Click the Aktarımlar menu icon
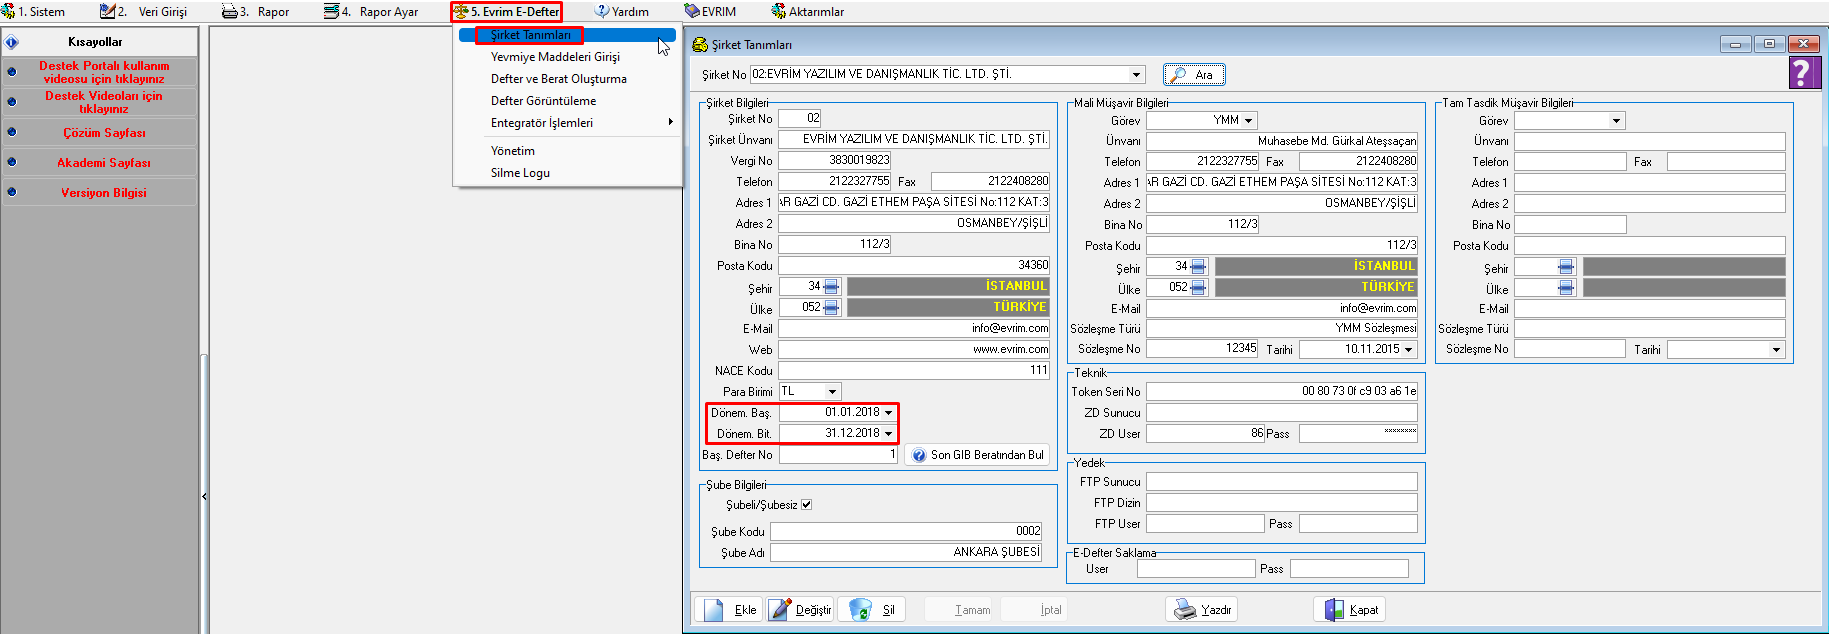This screenshot has height=634, width=1829. 778,12
